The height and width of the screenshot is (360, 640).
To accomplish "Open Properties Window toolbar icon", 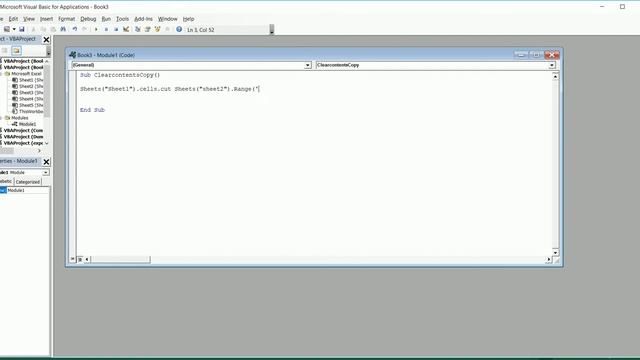I will [148, 29].
